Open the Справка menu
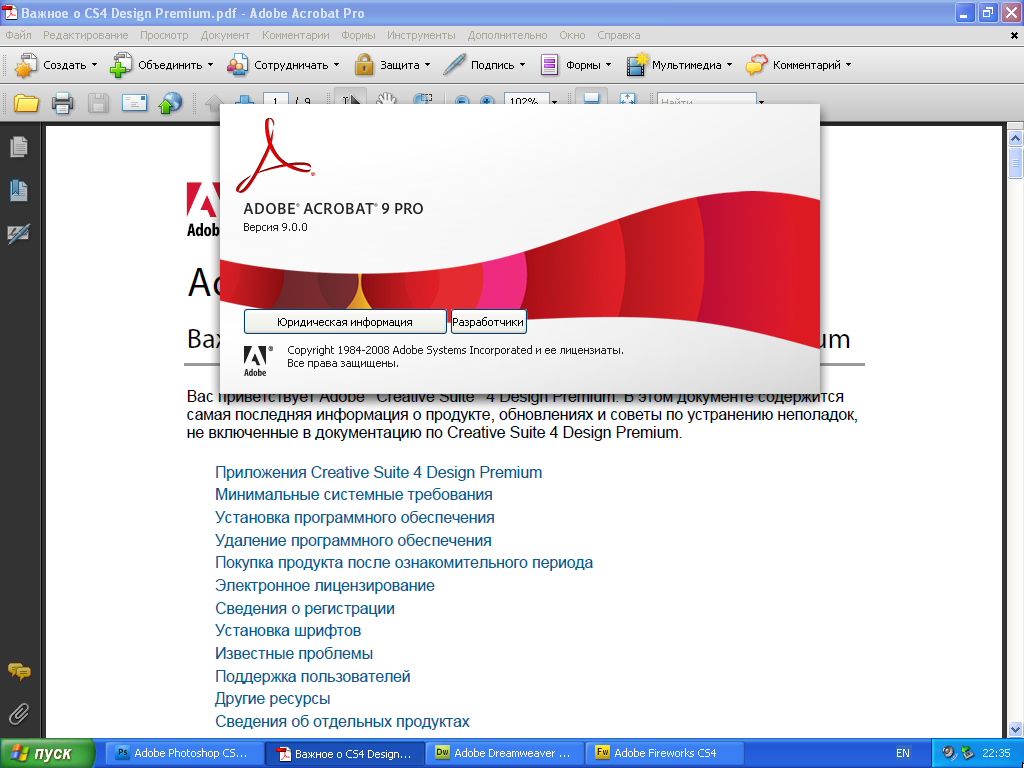This screenshot has height=768, width=1024. (x=618, y=35)
